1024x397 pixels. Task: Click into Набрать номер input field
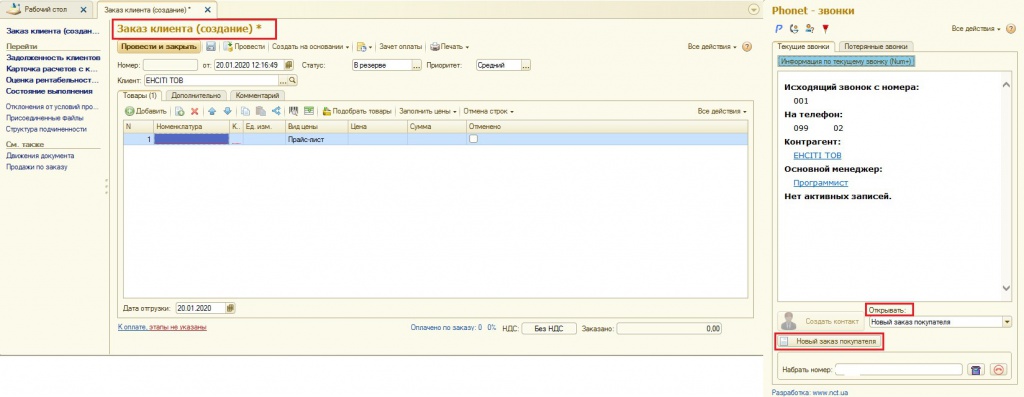coord(898,370)
